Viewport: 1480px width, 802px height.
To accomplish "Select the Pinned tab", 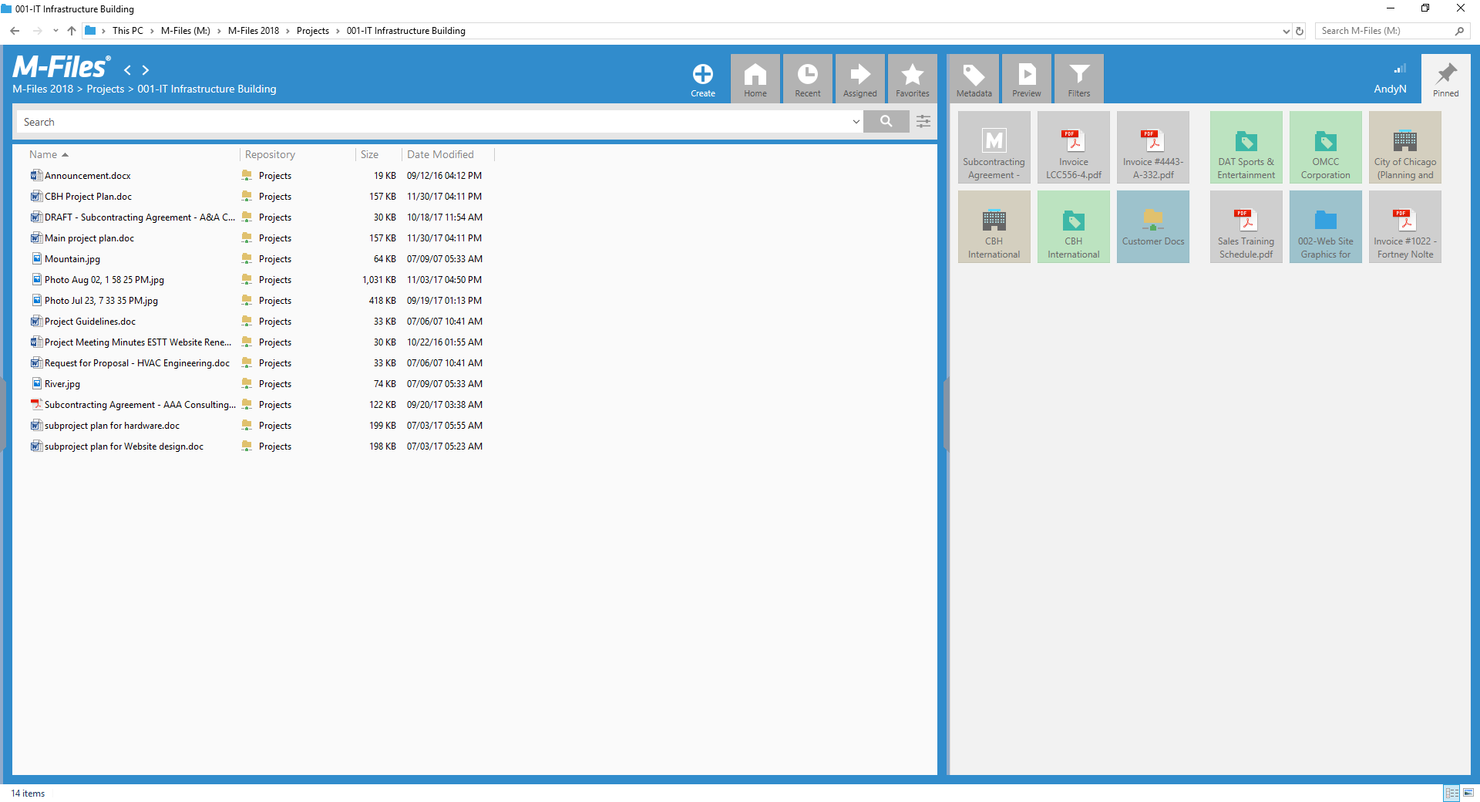I will point(1445,79).
